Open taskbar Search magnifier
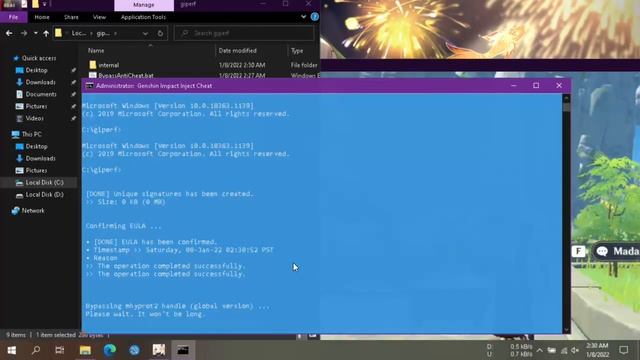Screen dimensions: 640x360 click(x=36, y=350)
